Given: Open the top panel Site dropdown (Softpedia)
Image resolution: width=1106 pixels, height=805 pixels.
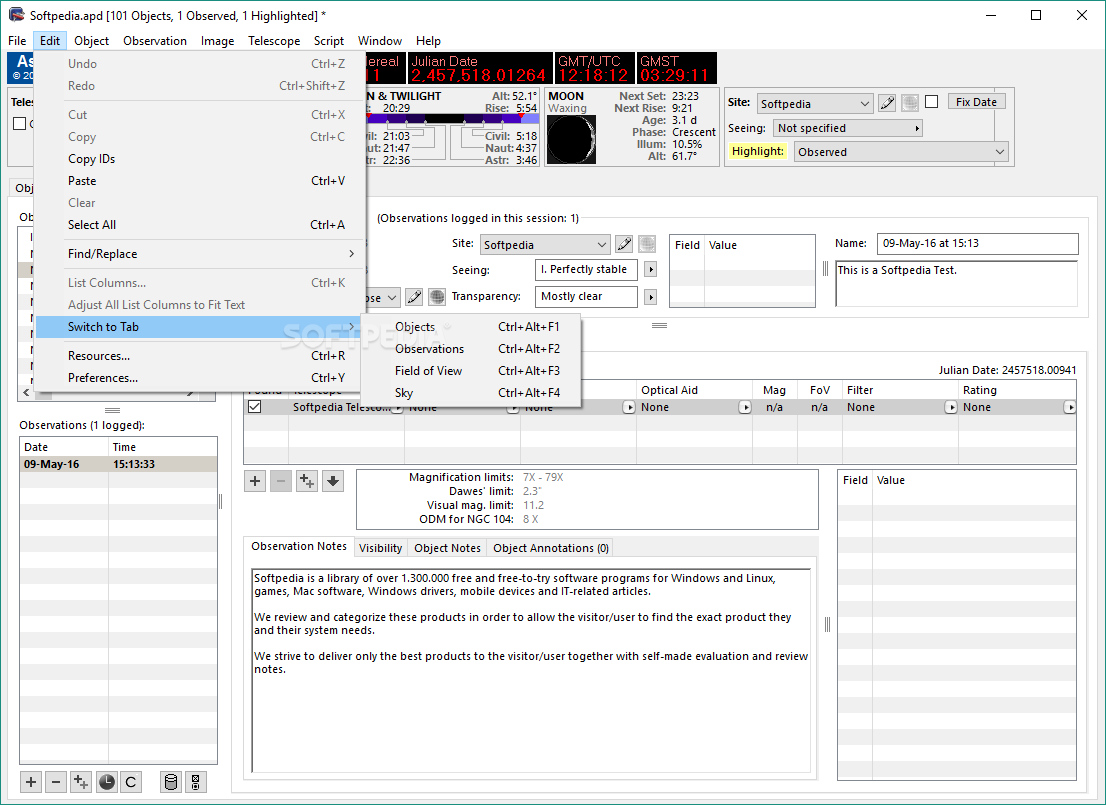Looking at the screenshot, I should point(815,104).
